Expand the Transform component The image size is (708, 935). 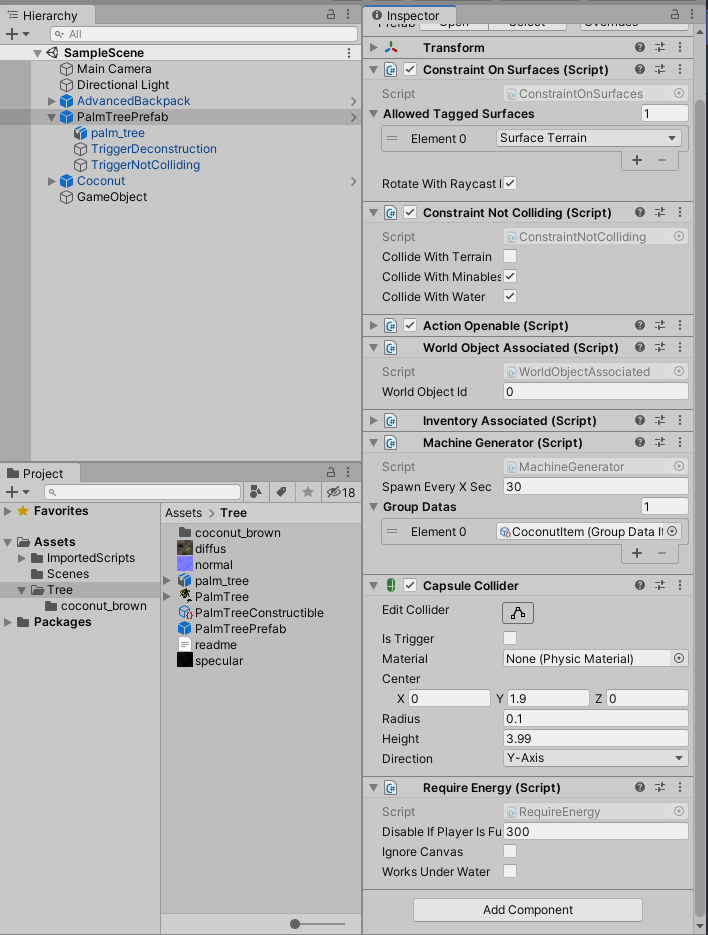click(373, 47)
